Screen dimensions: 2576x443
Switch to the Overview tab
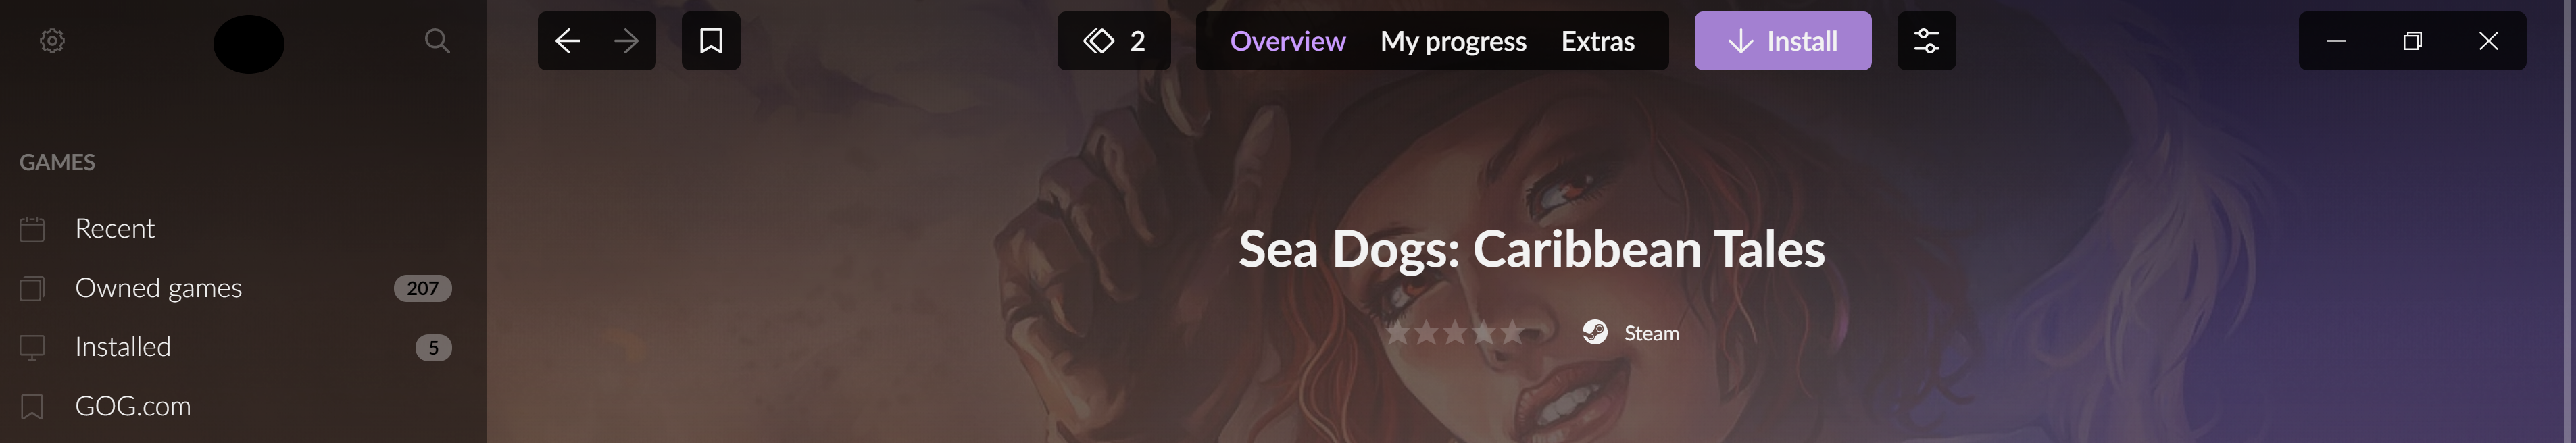(1287, 41)
